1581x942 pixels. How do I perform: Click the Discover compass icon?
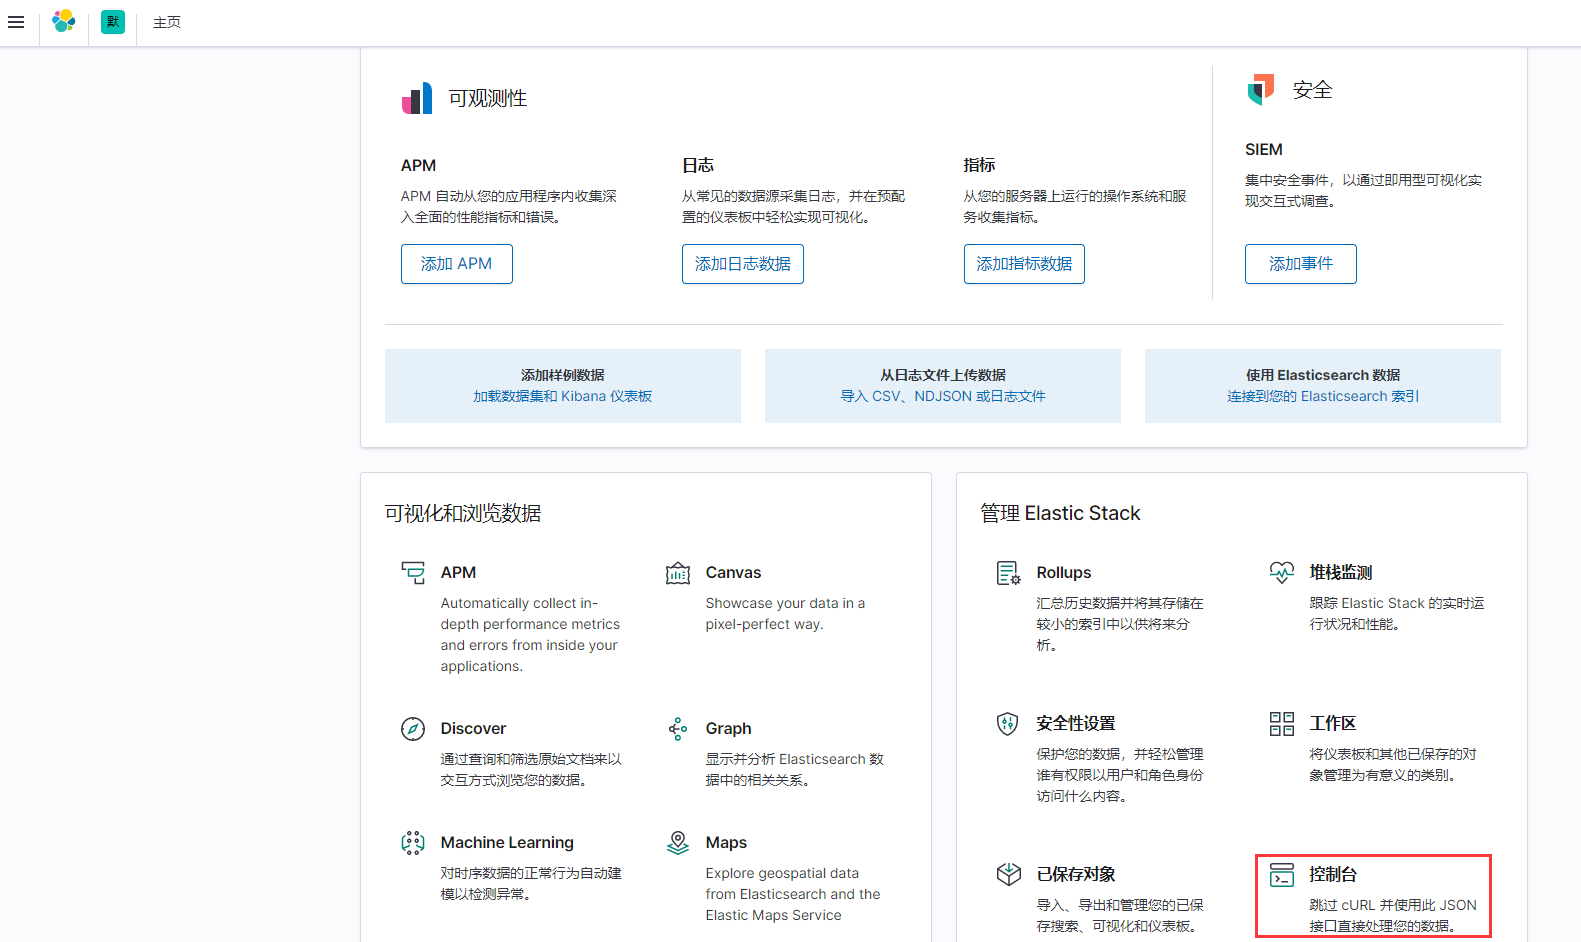[x=413, y=729]
